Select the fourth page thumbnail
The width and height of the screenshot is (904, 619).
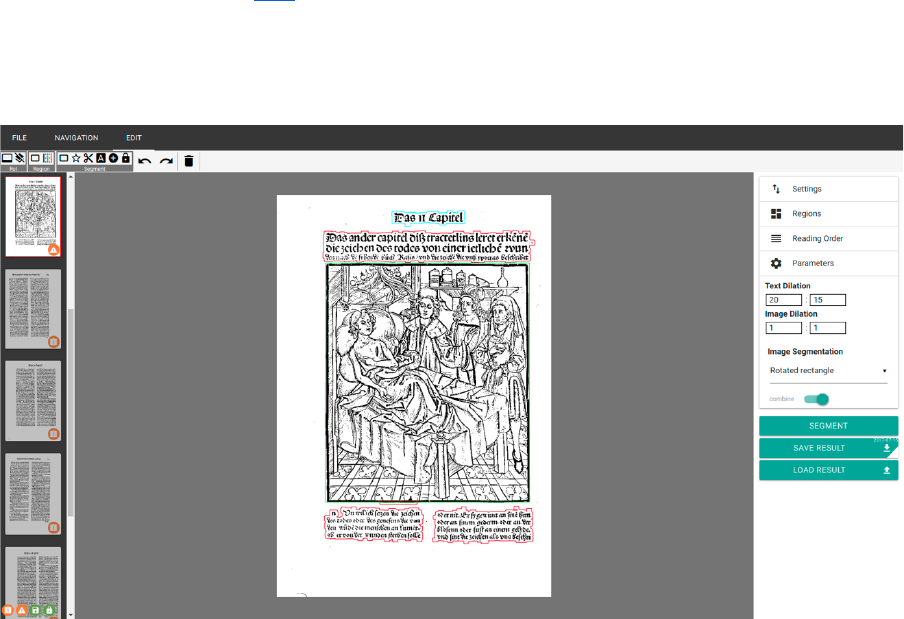coord(33,494)
